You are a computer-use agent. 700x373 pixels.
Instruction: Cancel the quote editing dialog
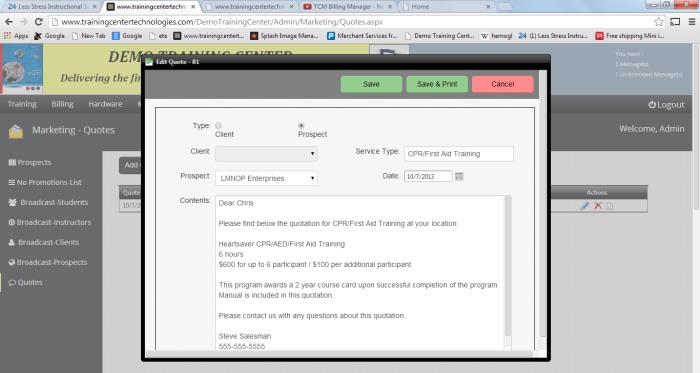[x=502, y=84]
